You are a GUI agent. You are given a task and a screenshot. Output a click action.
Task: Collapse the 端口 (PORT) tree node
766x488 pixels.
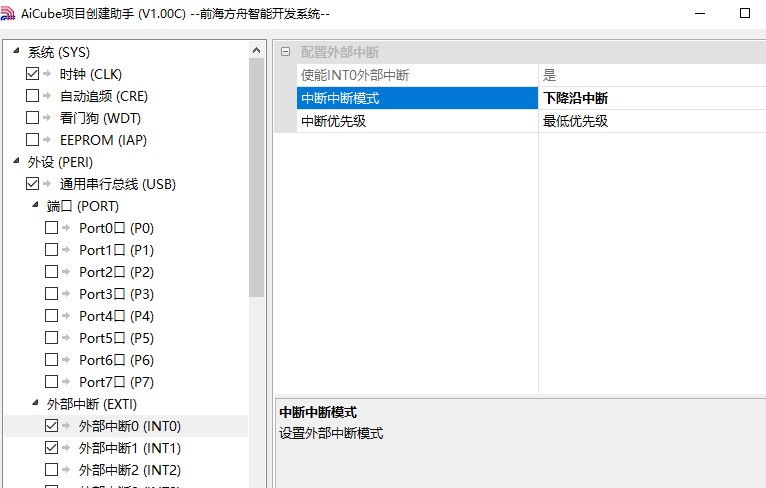coord(35,204)
